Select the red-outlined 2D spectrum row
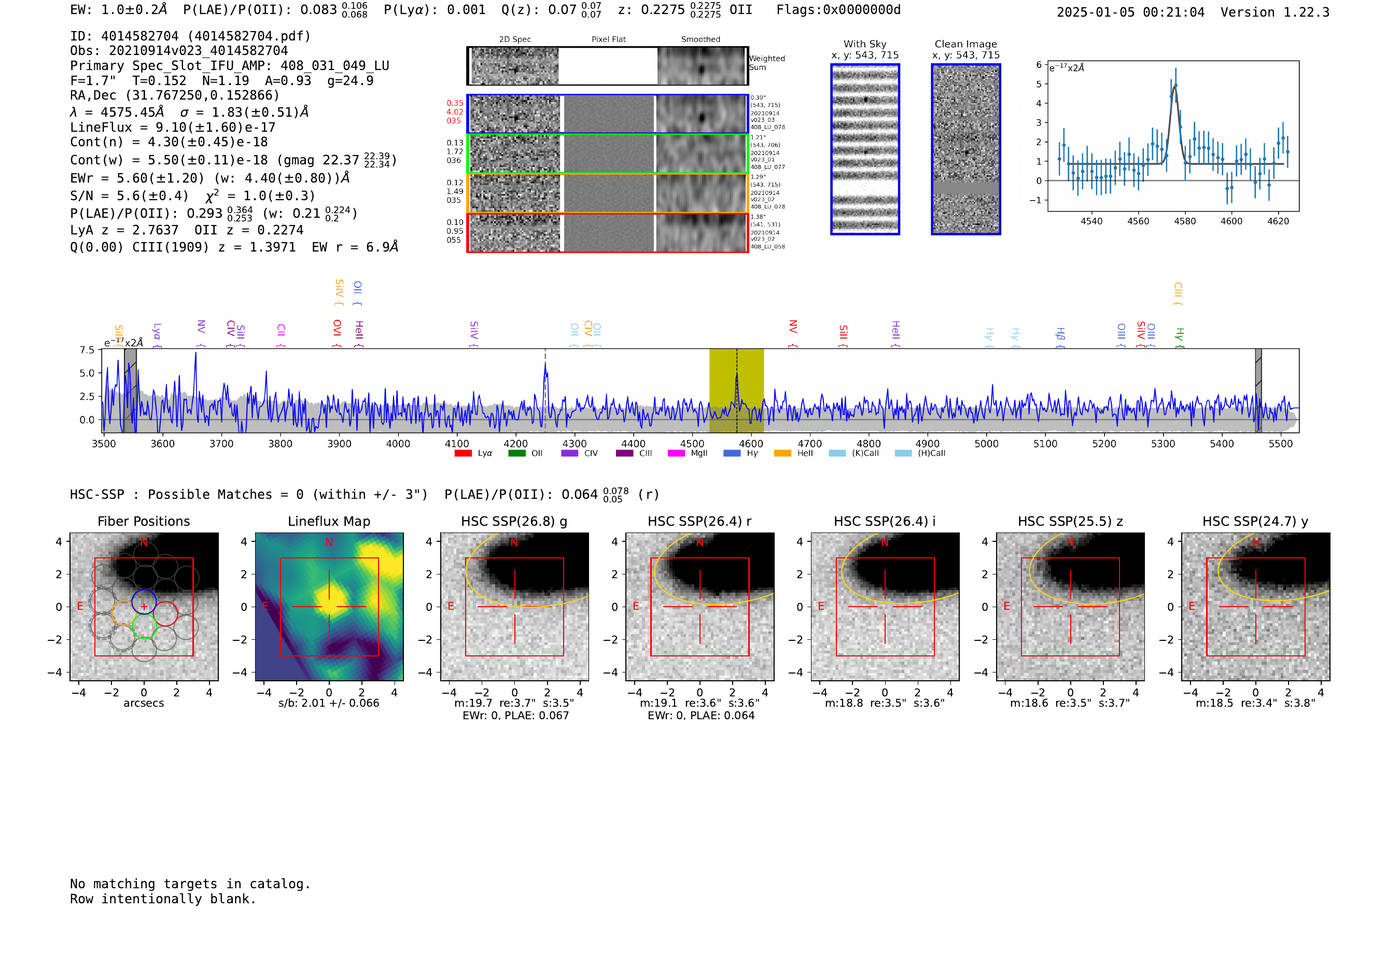This screenshot has width=1400, height=953. (607, 232)
